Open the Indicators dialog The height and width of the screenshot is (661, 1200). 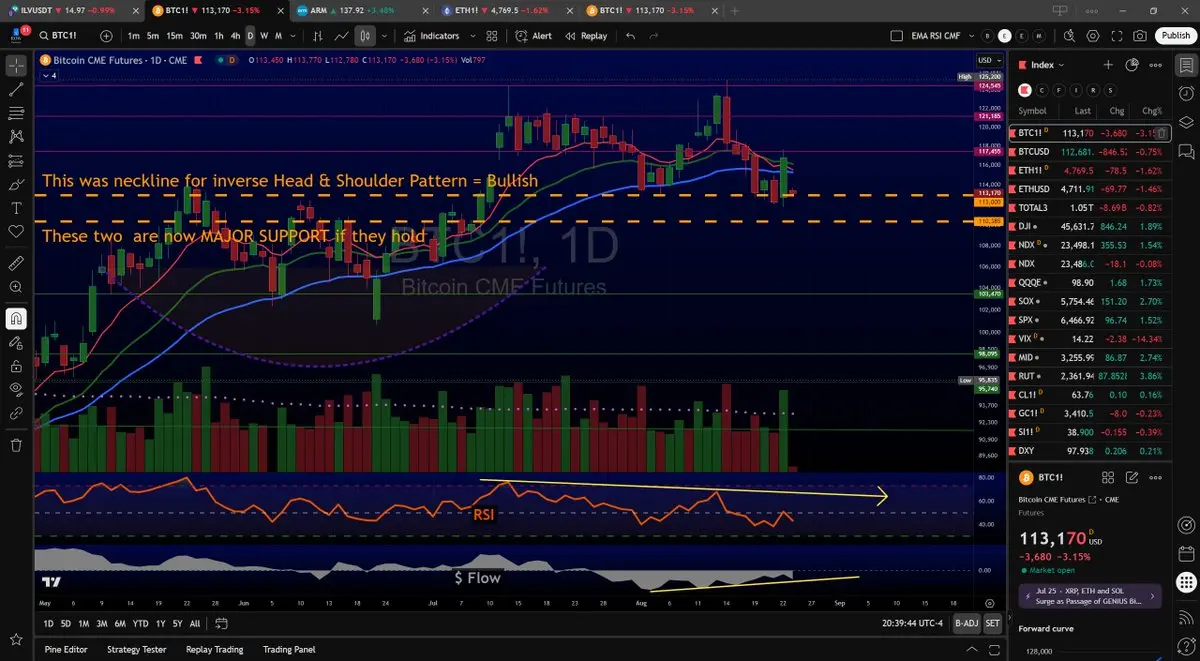click(432, 36)
